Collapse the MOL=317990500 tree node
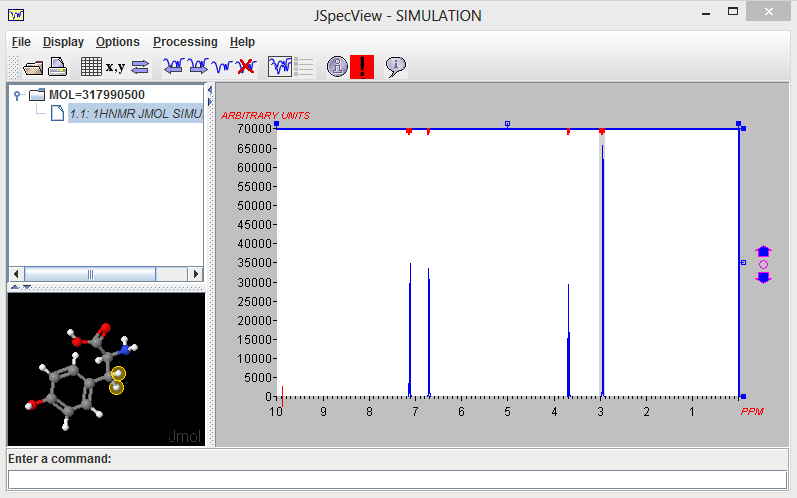This screenshot has height=498, width=797. click(x=18, y=95)
